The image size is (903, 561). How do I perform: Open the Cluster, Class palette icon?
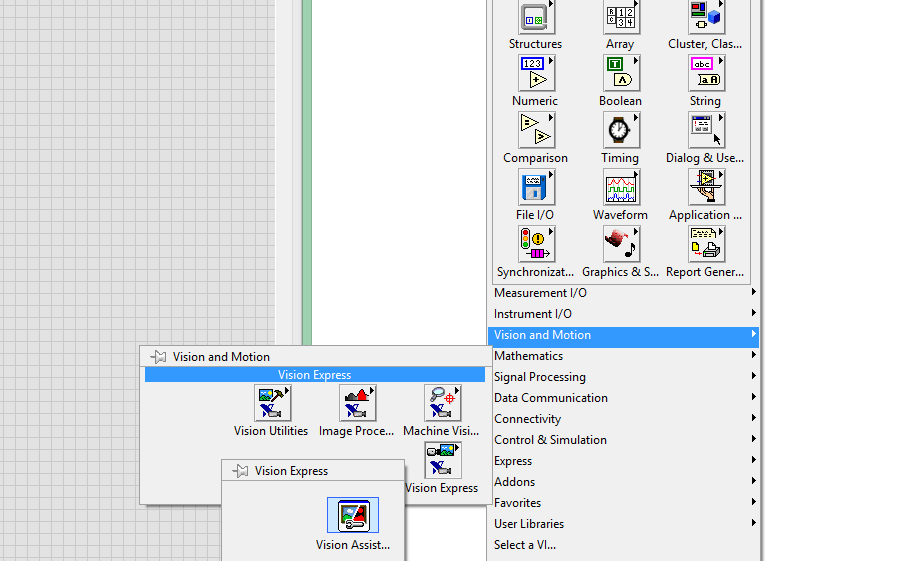point(706,16)
